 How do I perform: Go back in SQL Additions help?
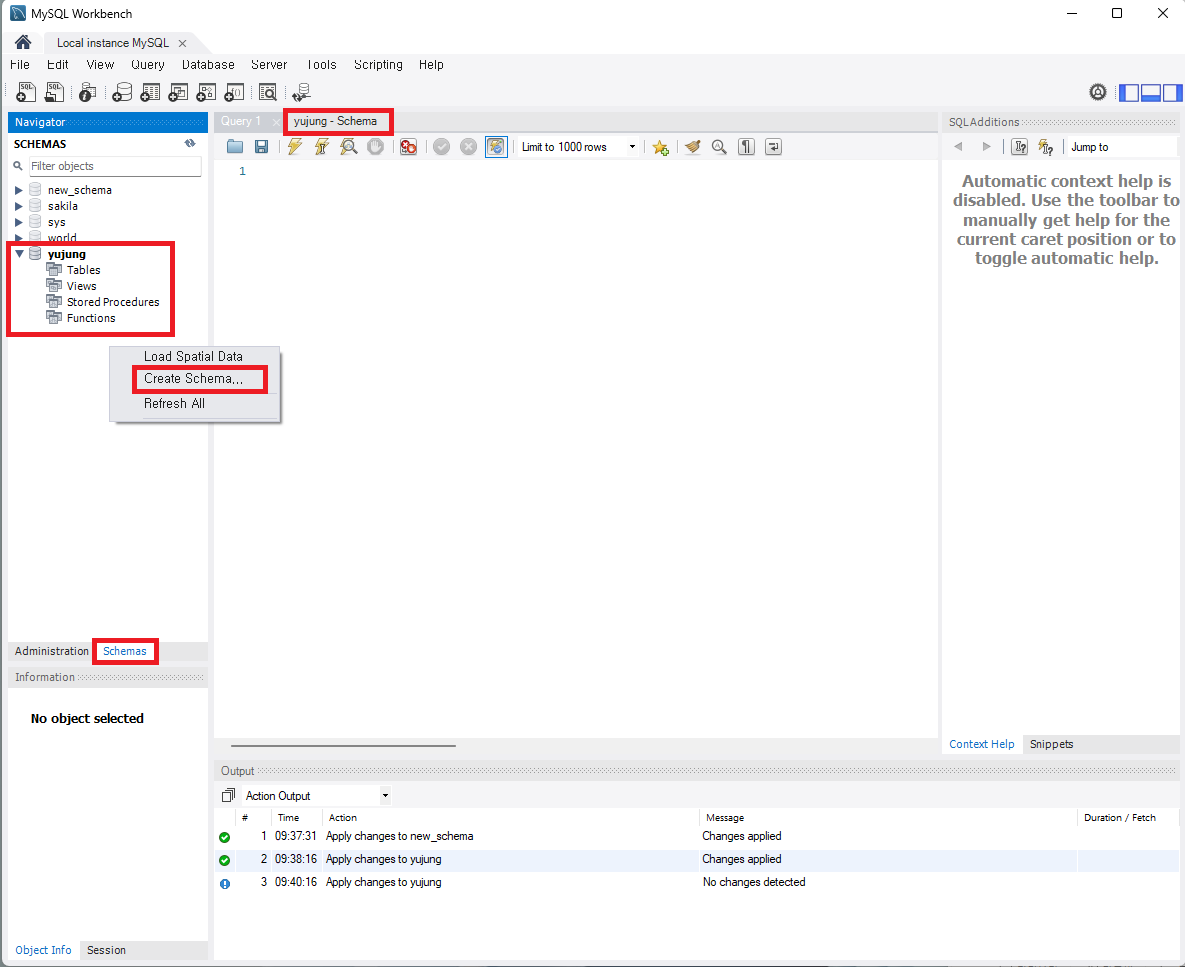(958, 147)
